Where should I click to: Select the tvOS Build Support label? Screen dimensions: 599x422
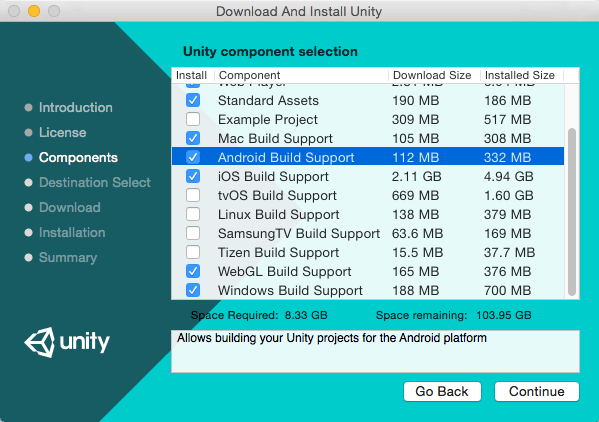coord(277,196)
